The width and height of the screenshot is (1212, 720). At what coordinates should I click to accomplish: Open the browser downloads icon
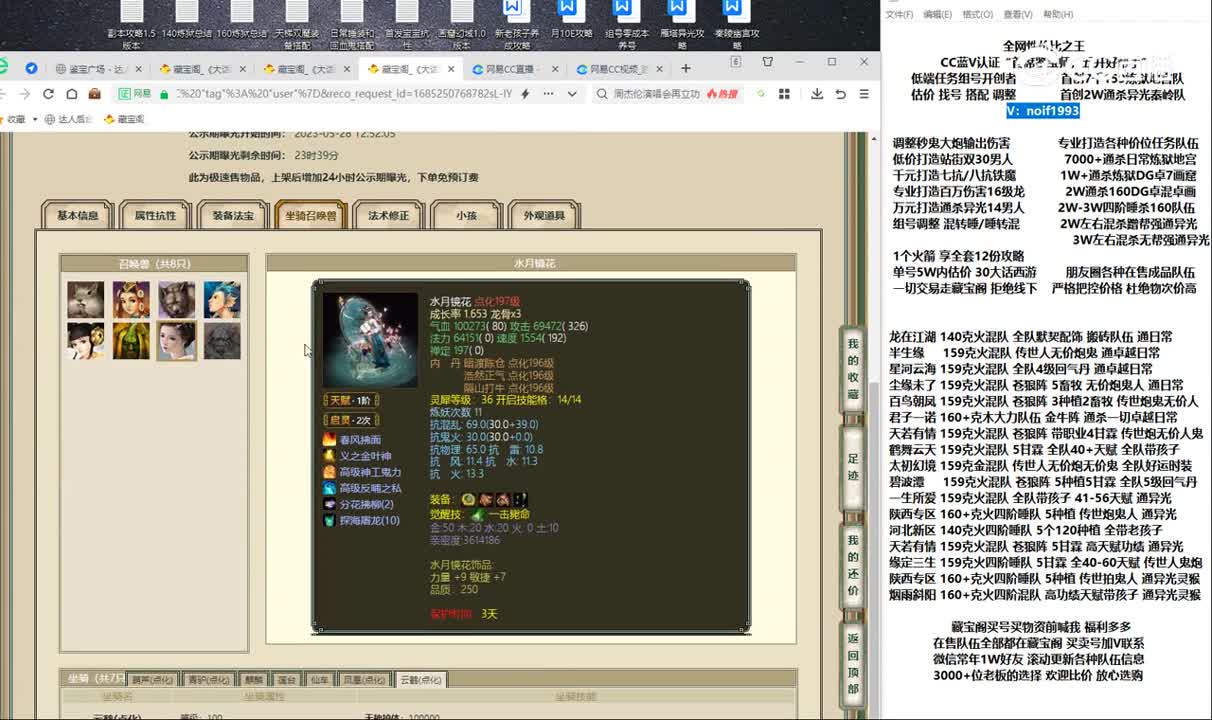(x=817, y=94)
